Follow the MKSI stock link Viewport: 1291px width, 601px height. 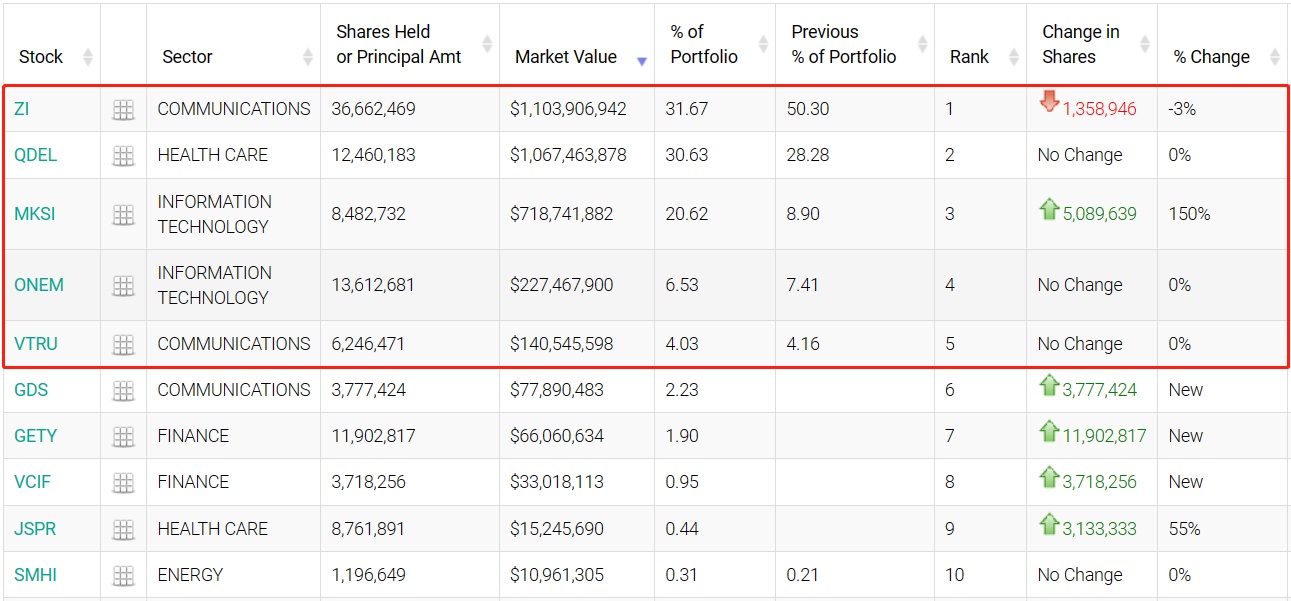tap(35, 214)
